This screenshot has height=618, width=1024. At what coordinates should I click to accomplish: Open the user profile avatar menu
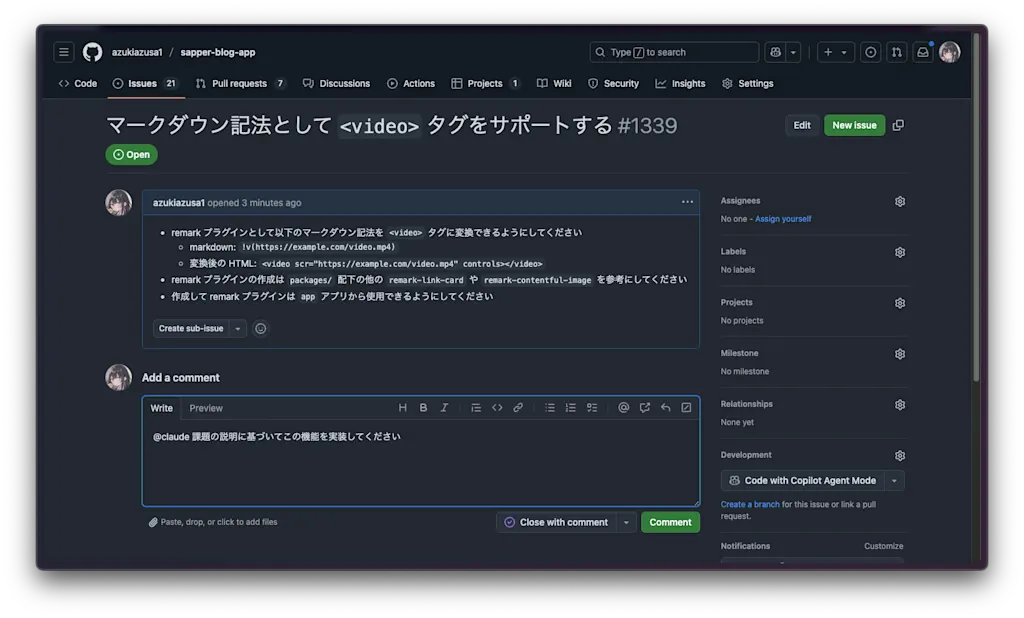(x=950, y=52)
